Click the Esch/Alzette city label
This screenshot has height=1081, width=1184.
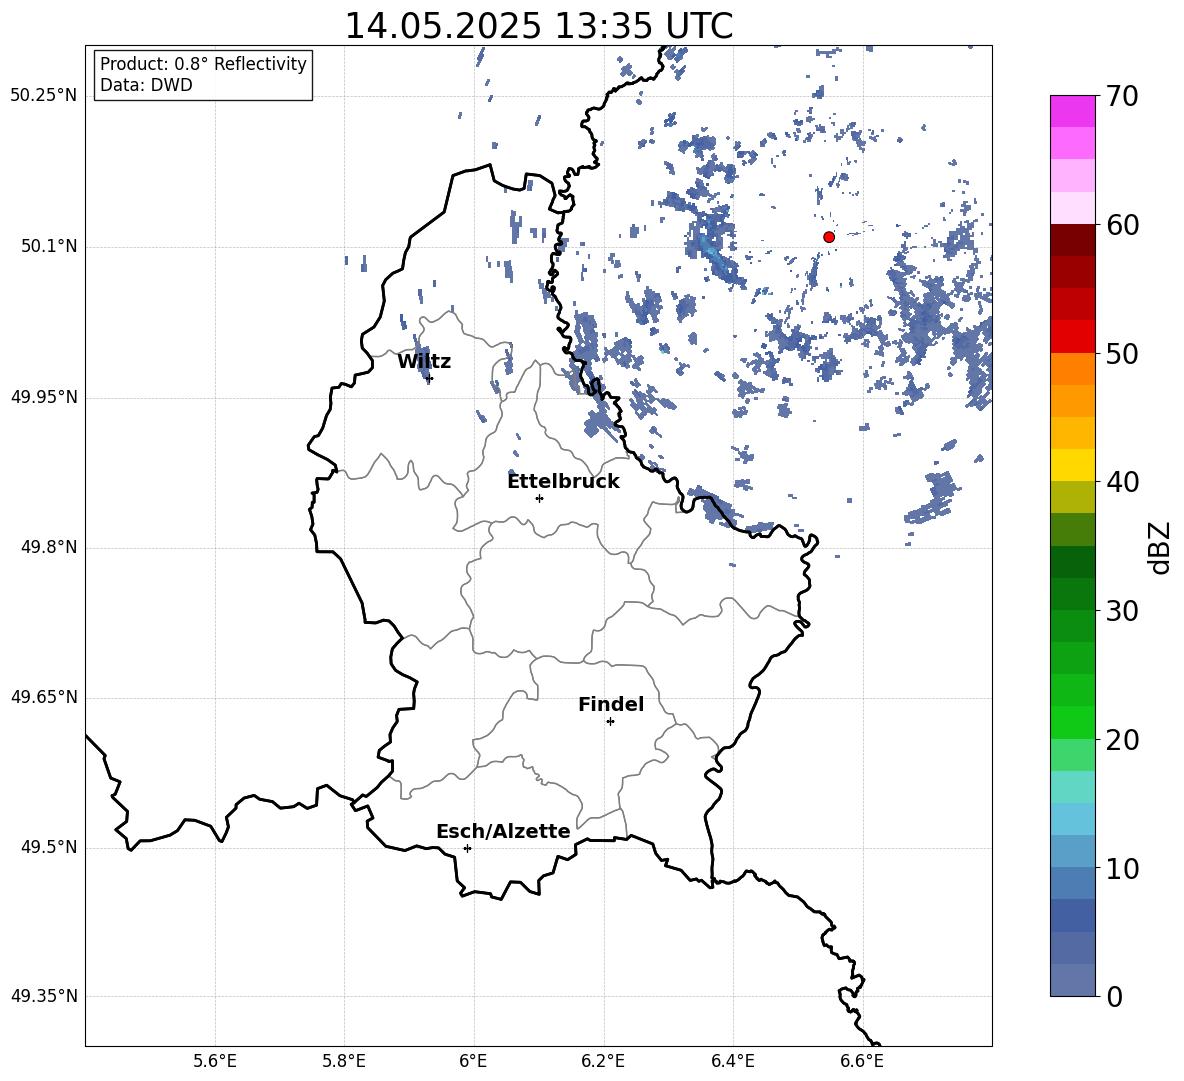(x=503, y=831)
